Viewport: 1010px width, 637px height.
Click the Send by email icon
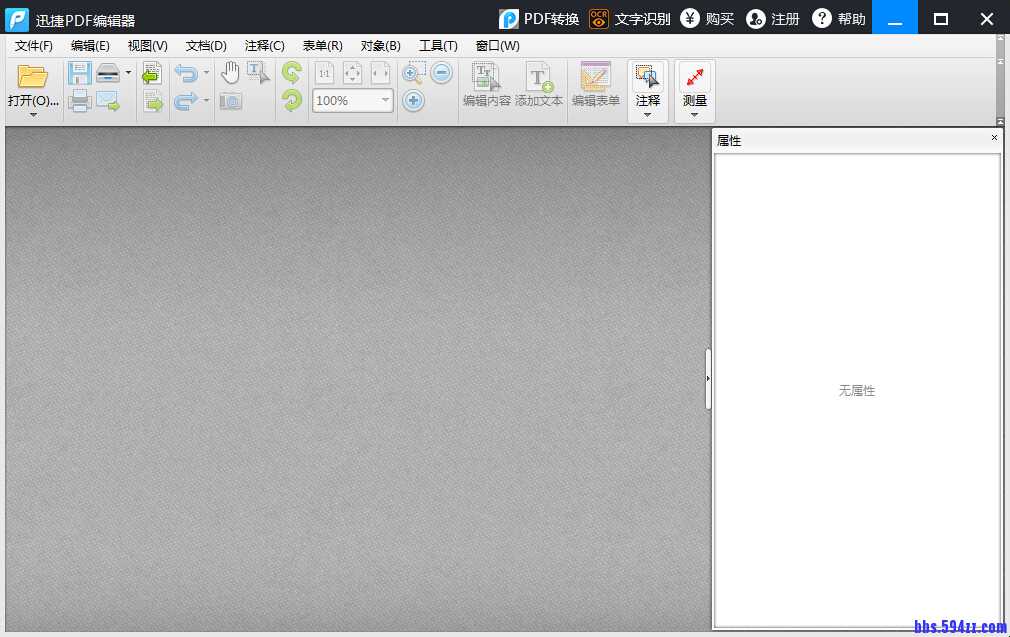pyautogui.click(x=108, y=101)
